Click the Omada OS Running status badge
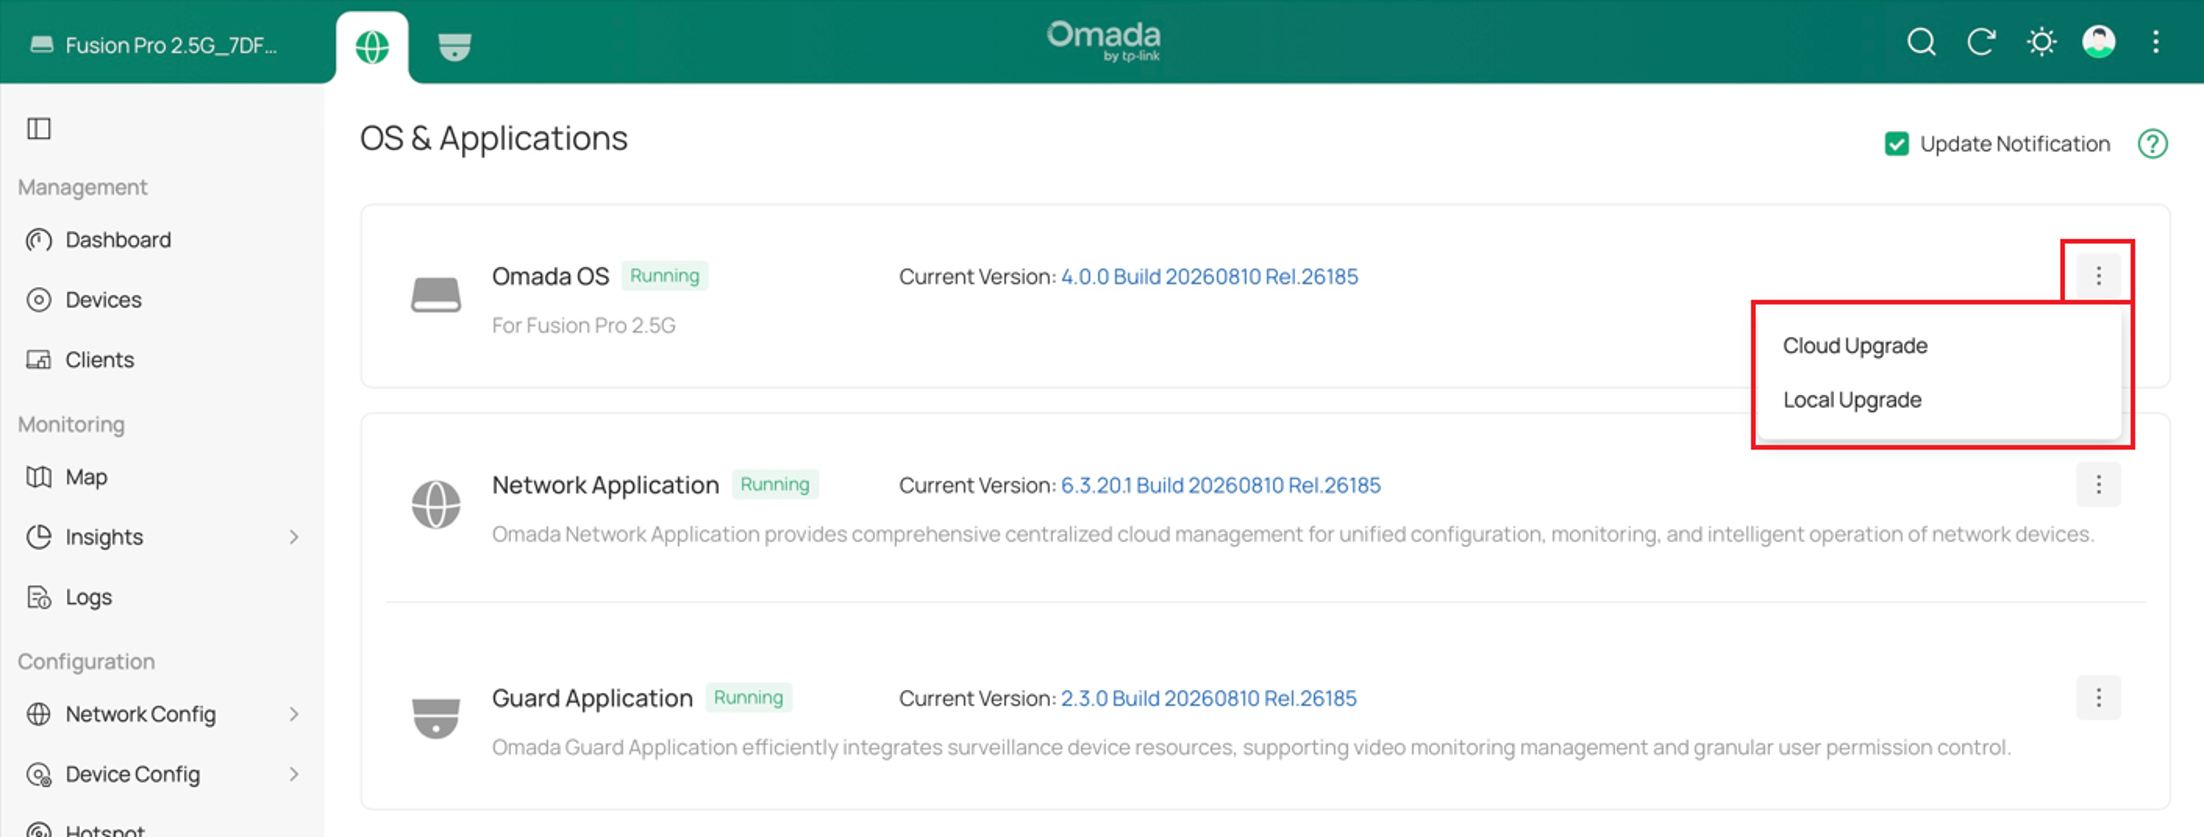The width and height of the screenshot is (2204, 837). click(x=664, y=276)
